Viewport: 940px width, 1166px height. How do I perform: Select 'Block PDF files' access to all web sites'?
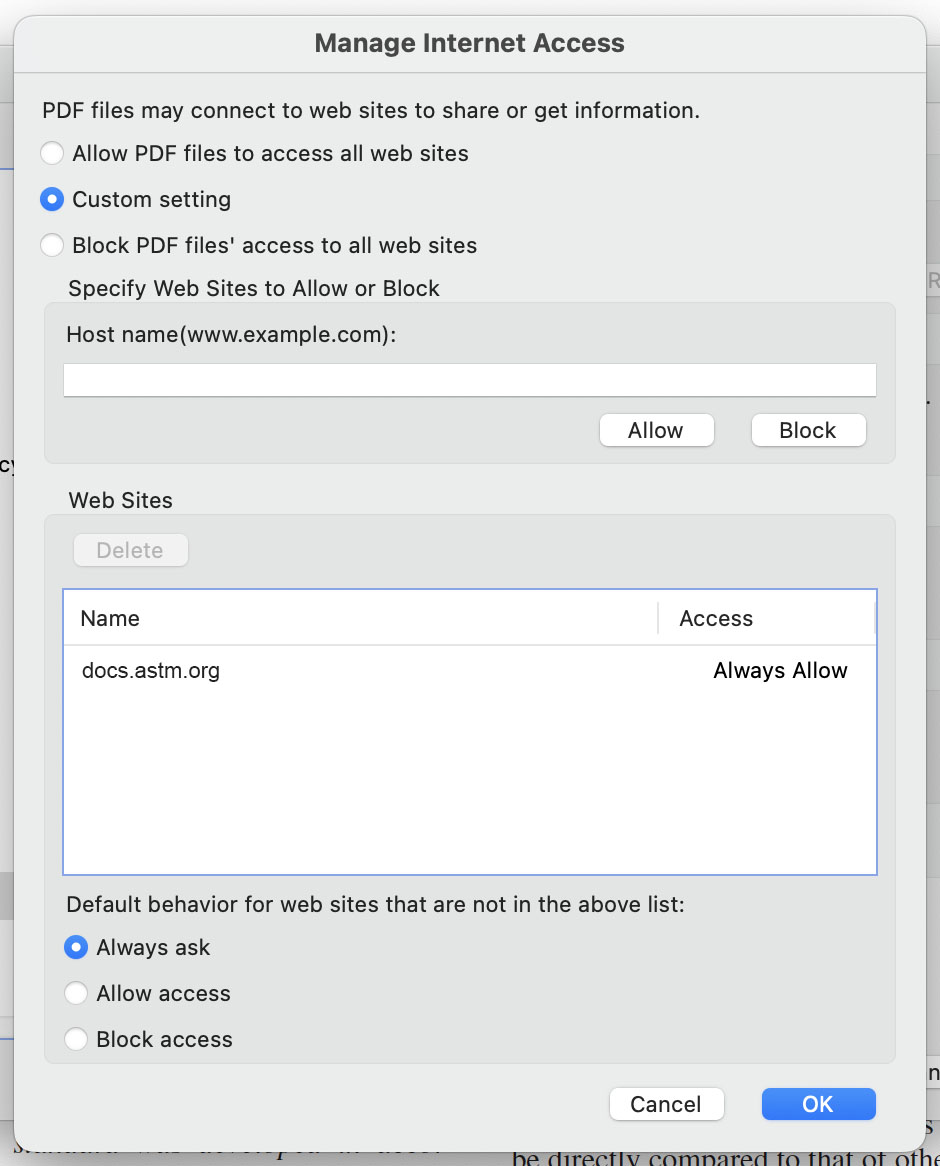[x=52, y=246]
